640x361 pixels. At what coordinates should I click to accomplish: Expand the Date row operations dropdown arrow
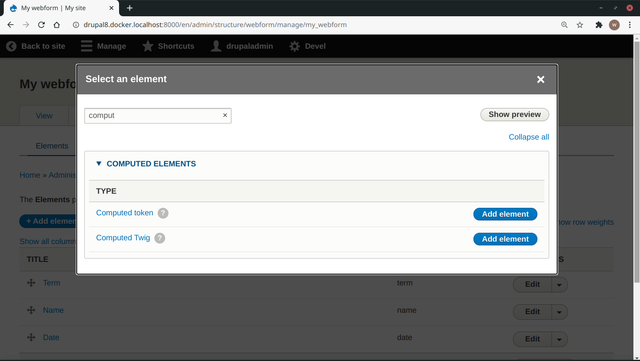point(559,339)
